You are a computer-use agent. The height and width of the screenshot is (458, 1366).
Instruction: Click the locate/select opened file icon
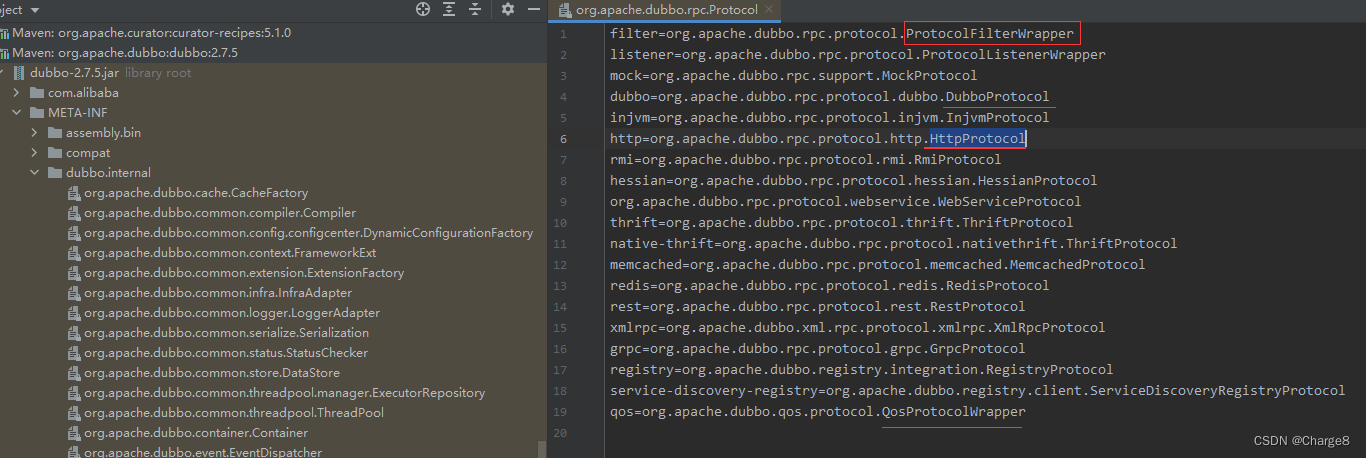tap(423, 9)
